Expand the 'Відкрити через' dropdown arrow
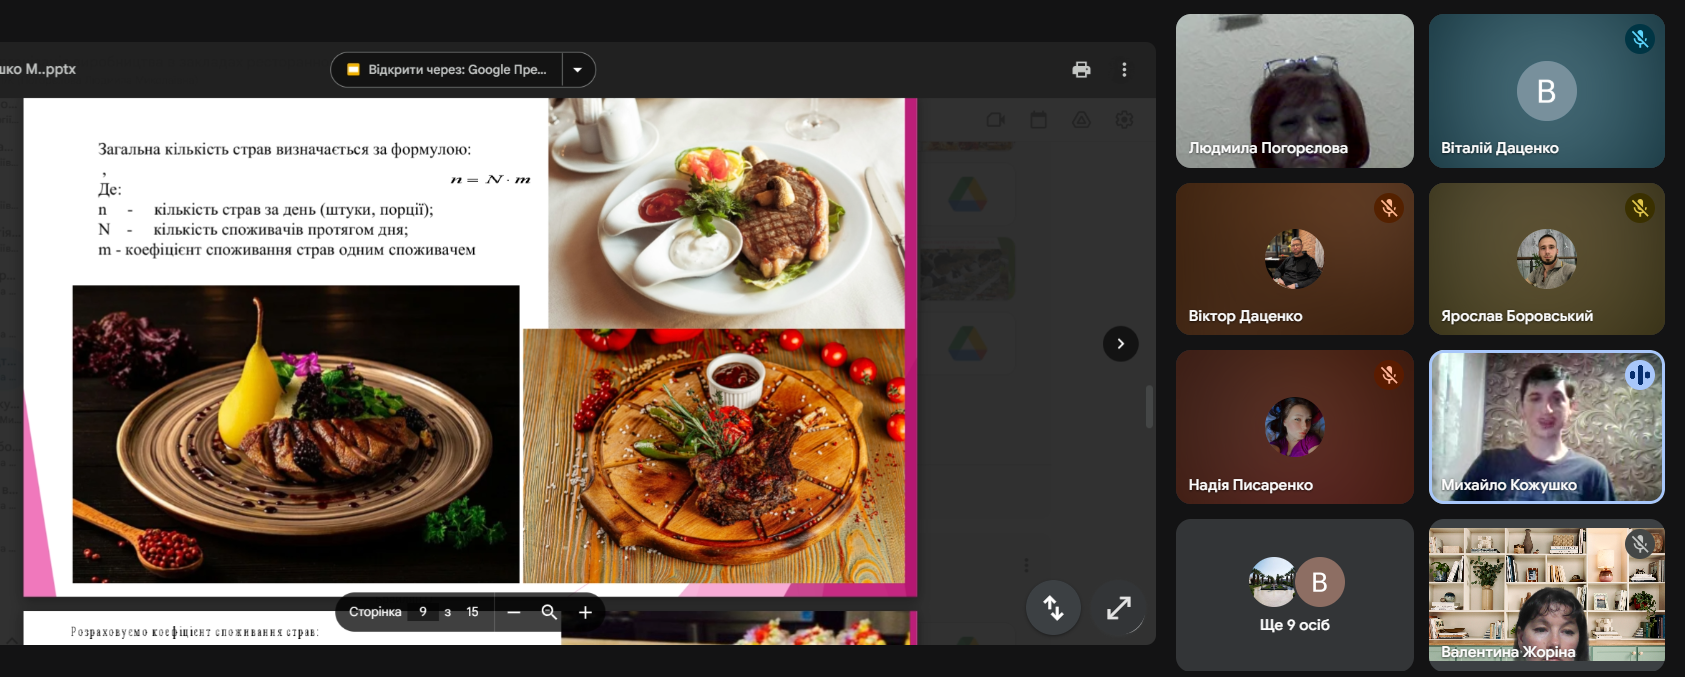This screenshot has width=1685, height=677. [x=578, y=70]
